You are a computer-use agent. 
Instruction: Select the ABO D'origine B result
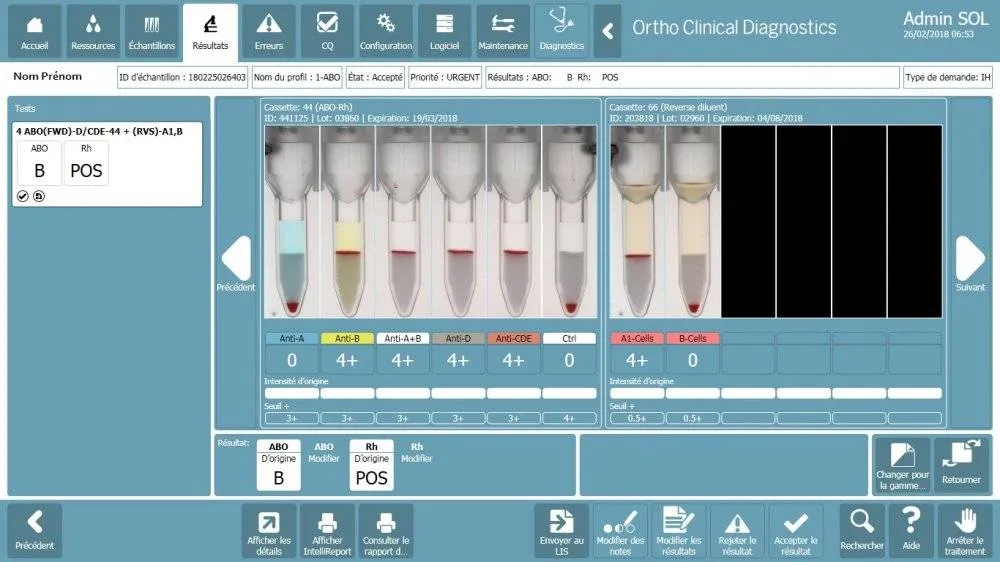[x=279, y=466]
